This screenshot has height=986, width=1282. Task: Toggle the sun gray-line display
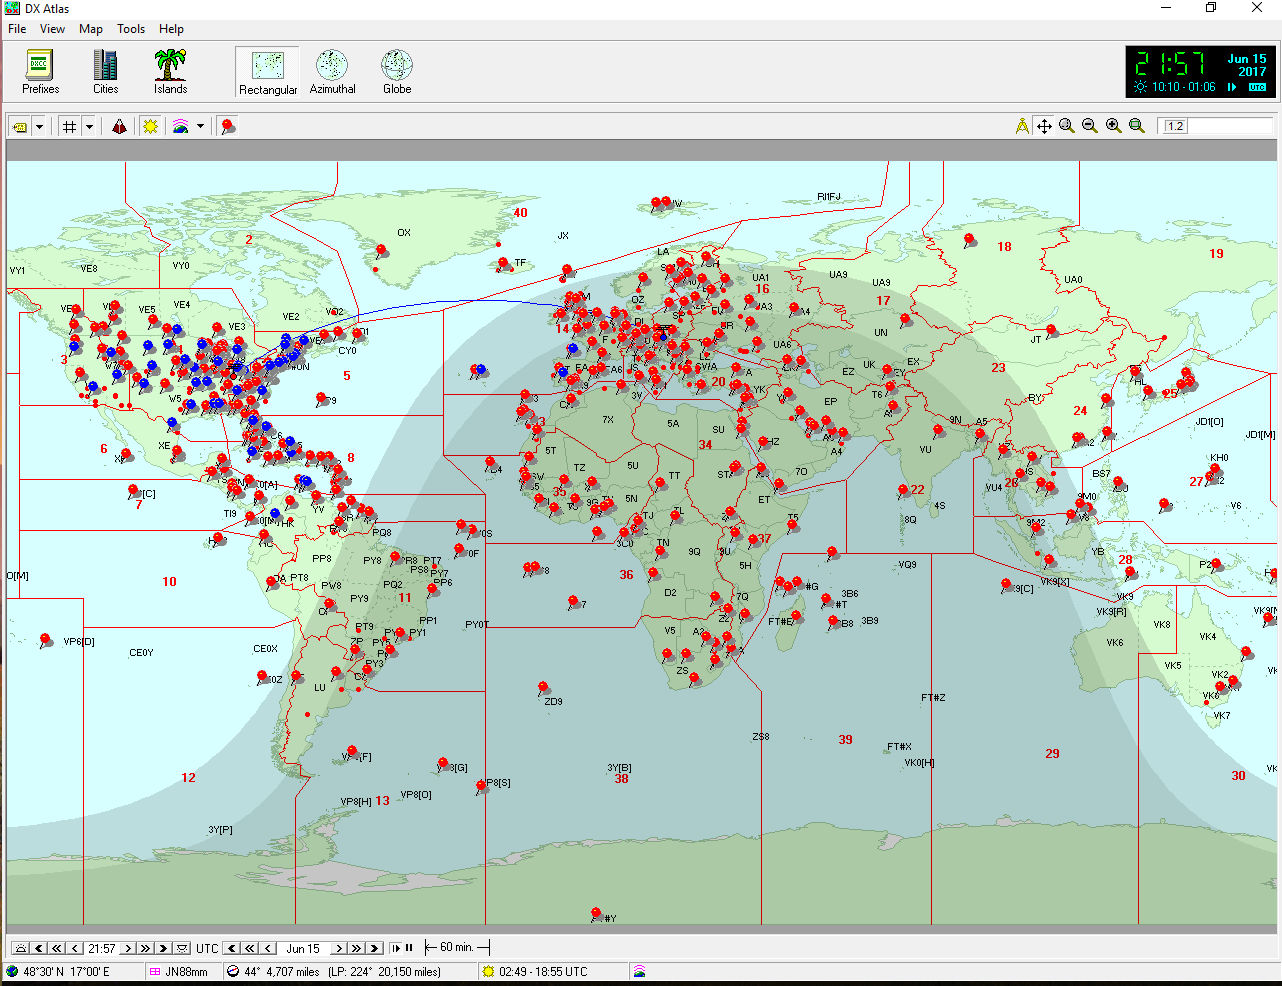click(x=150, y=126)
